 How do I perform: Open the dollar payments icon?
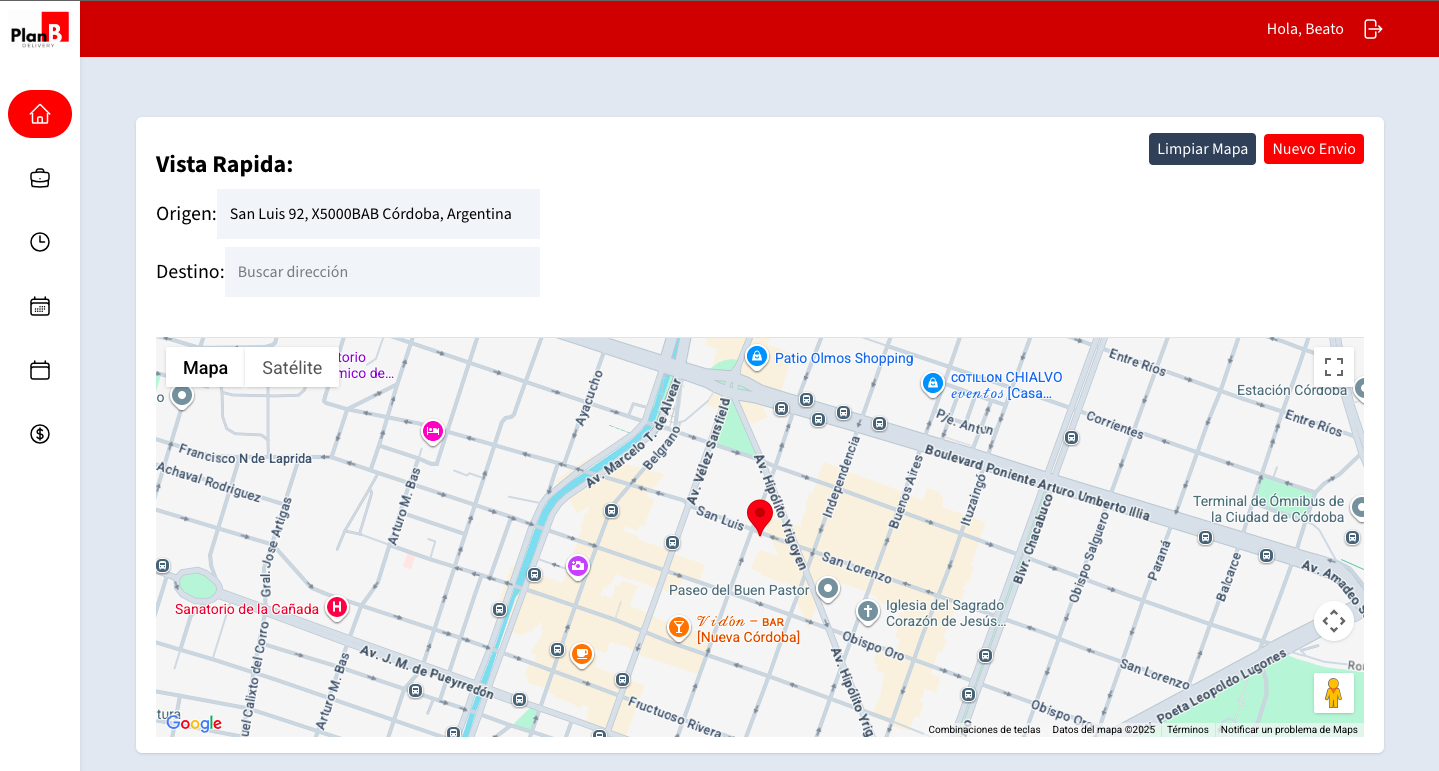39,433
